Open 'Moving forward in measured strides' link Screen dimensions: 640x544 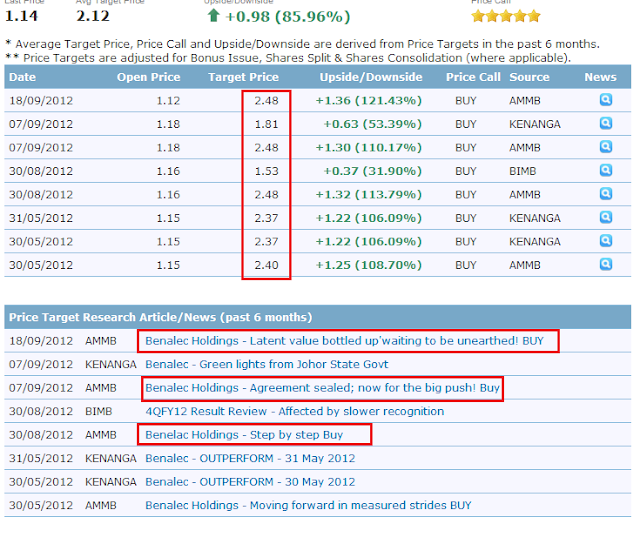[x=308, y=505]
